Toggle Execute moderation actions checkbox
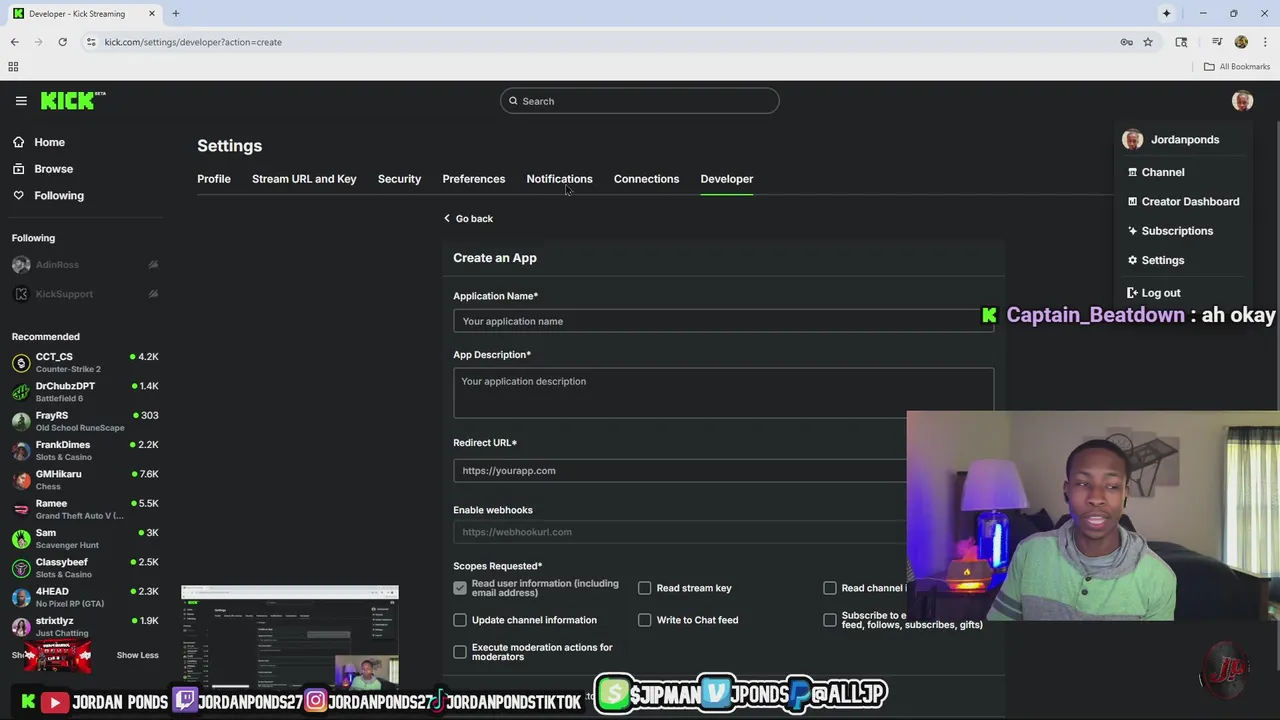Image resolution: width=1280 pixels, height=720 pixels. tap(460, 652)
